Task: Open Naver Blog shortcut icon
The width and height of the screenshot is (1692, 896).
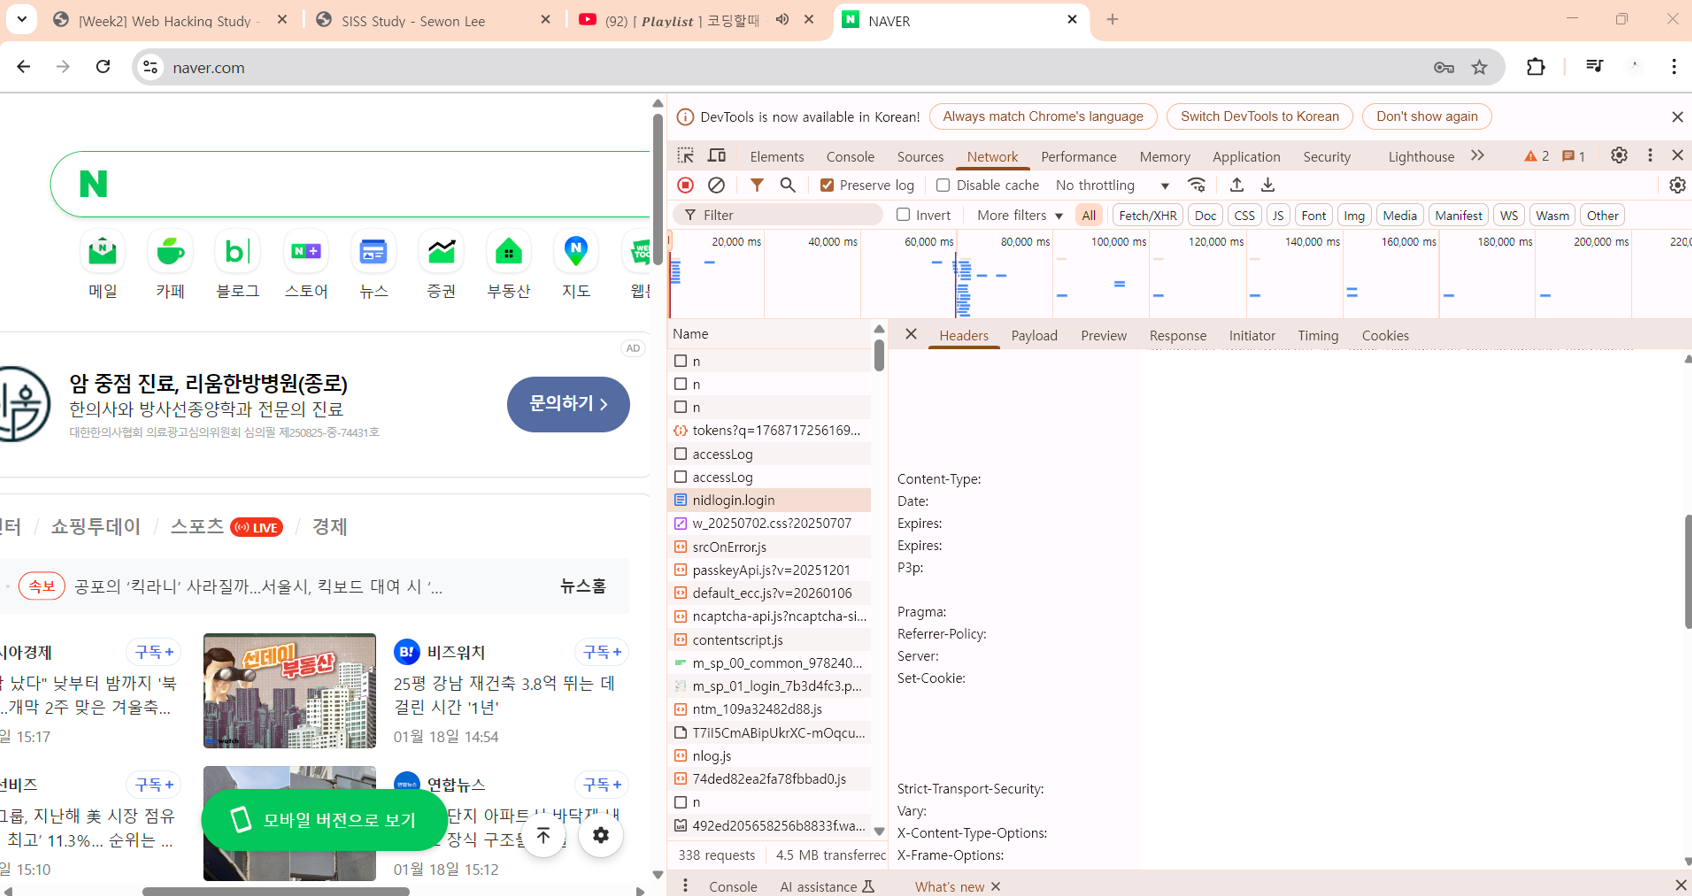Action: pyautogui.click(x=237, y=251)
